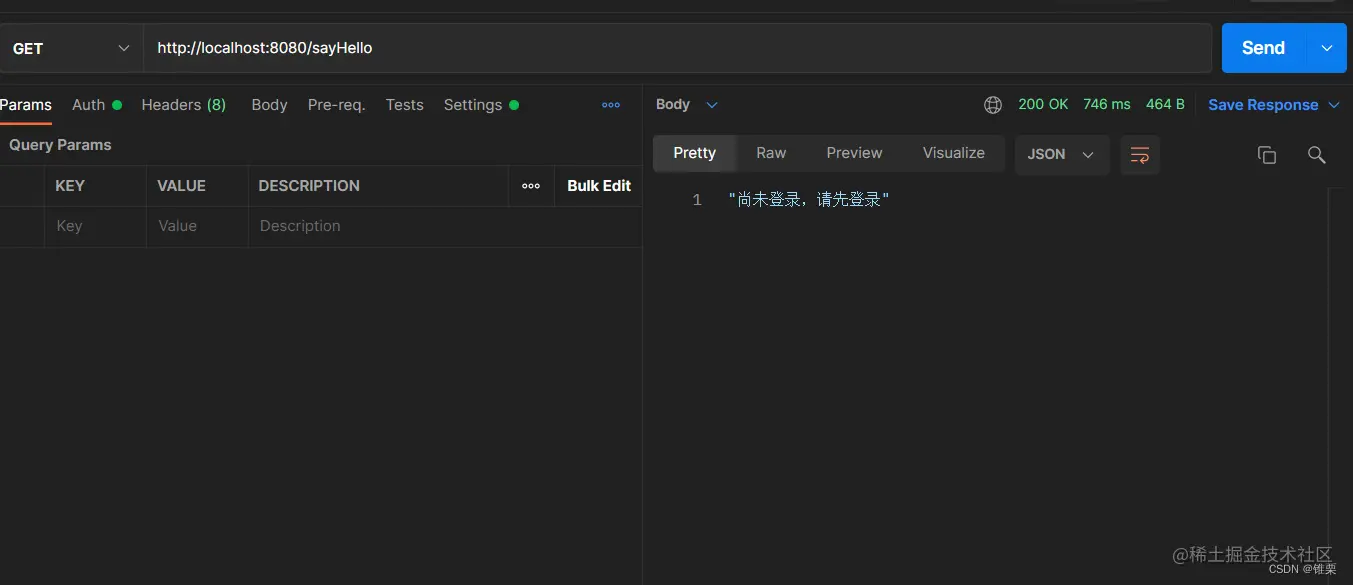
Task: Click the KEY column header
Action: [x=70, y=186]
